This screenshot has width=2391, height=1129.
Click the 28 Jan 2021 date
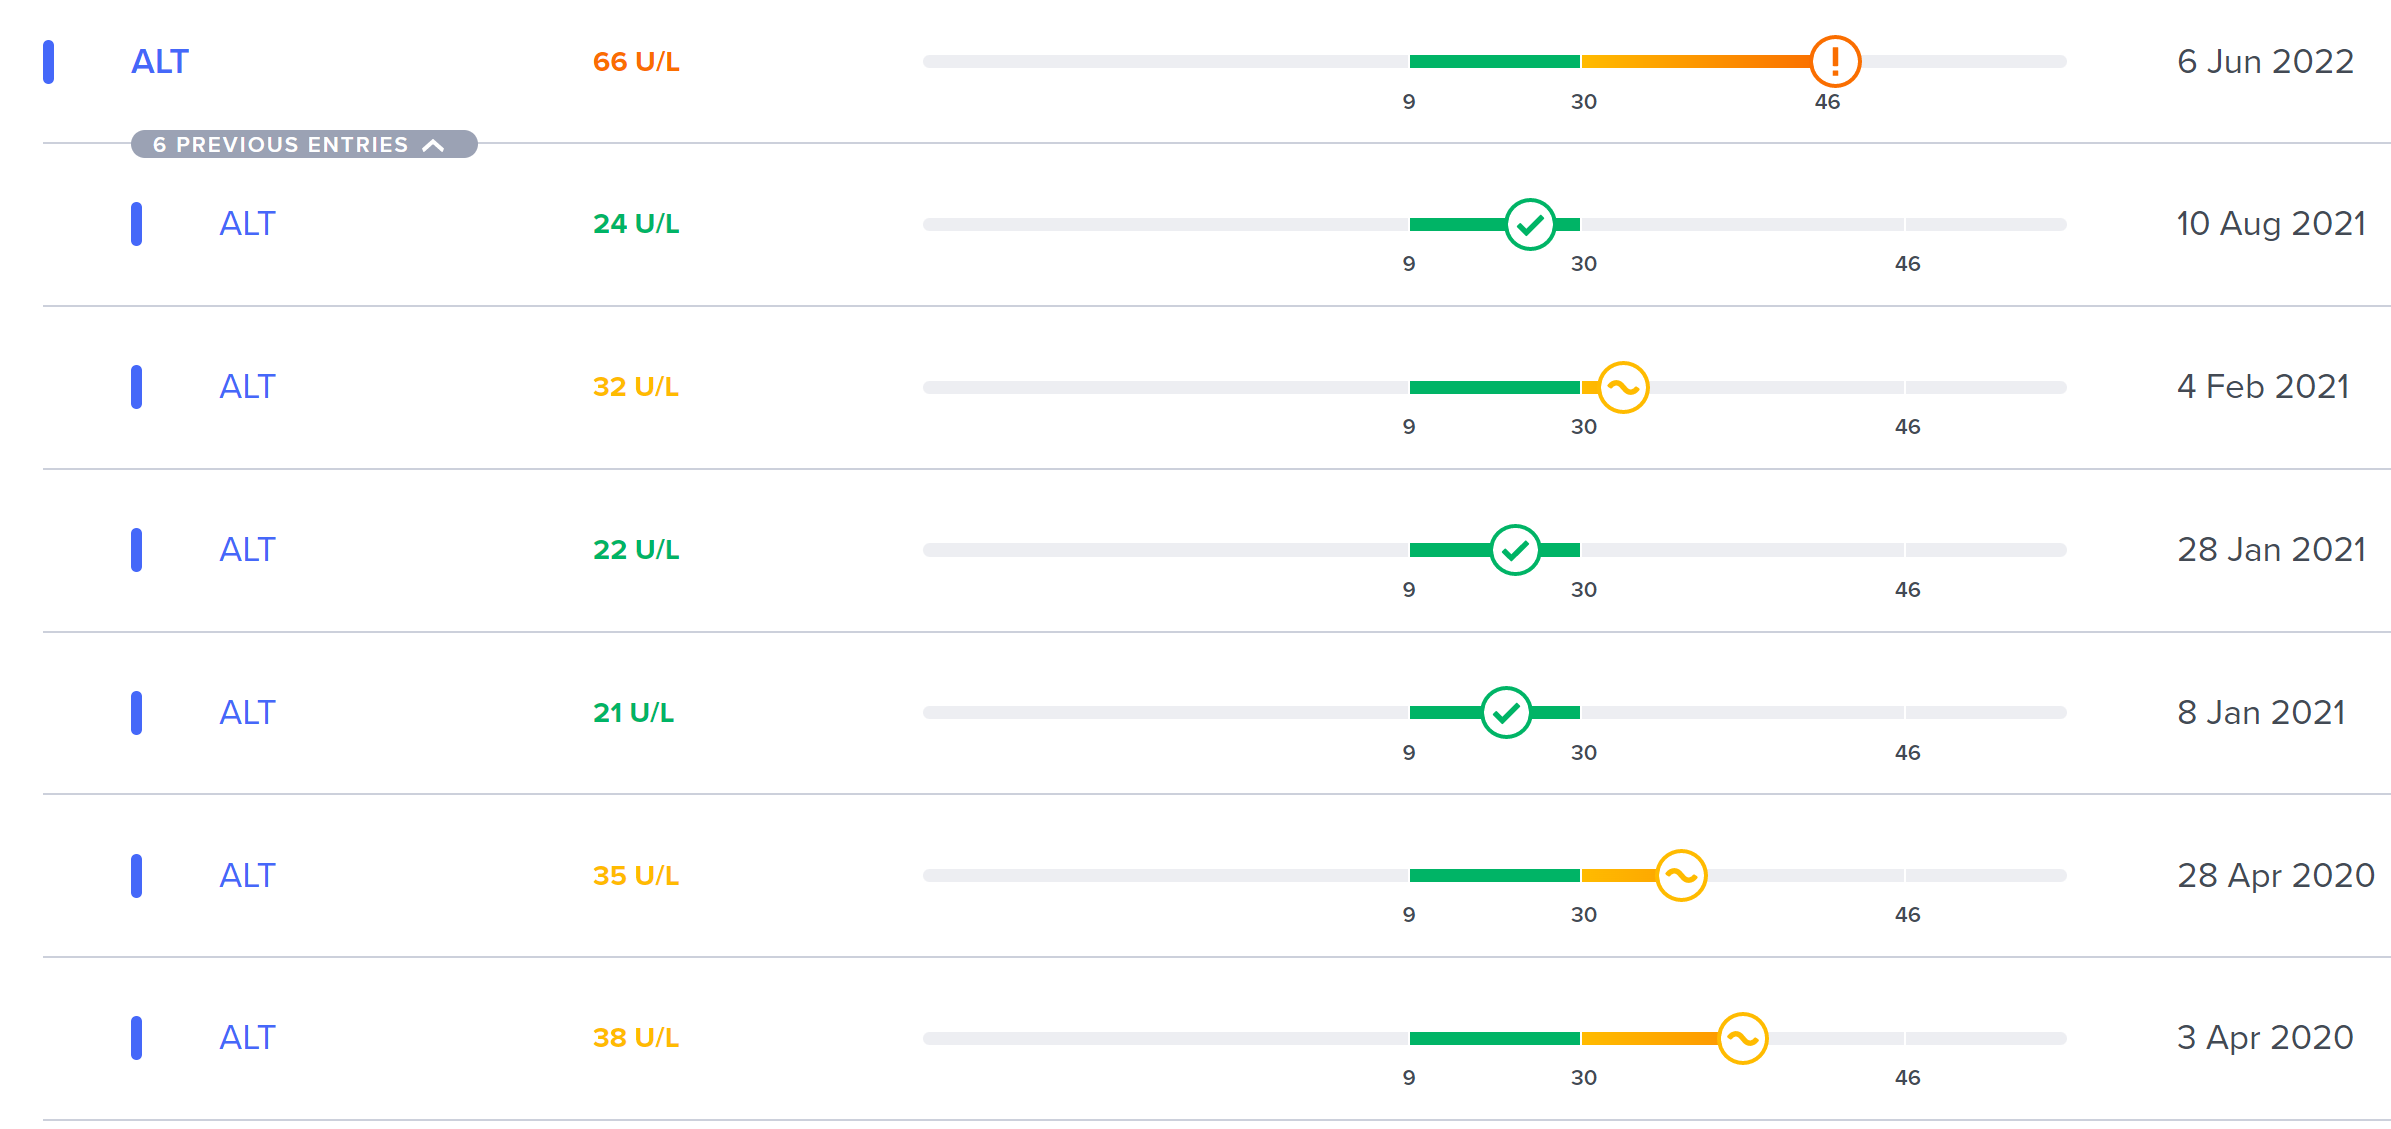pos(2271,550)
